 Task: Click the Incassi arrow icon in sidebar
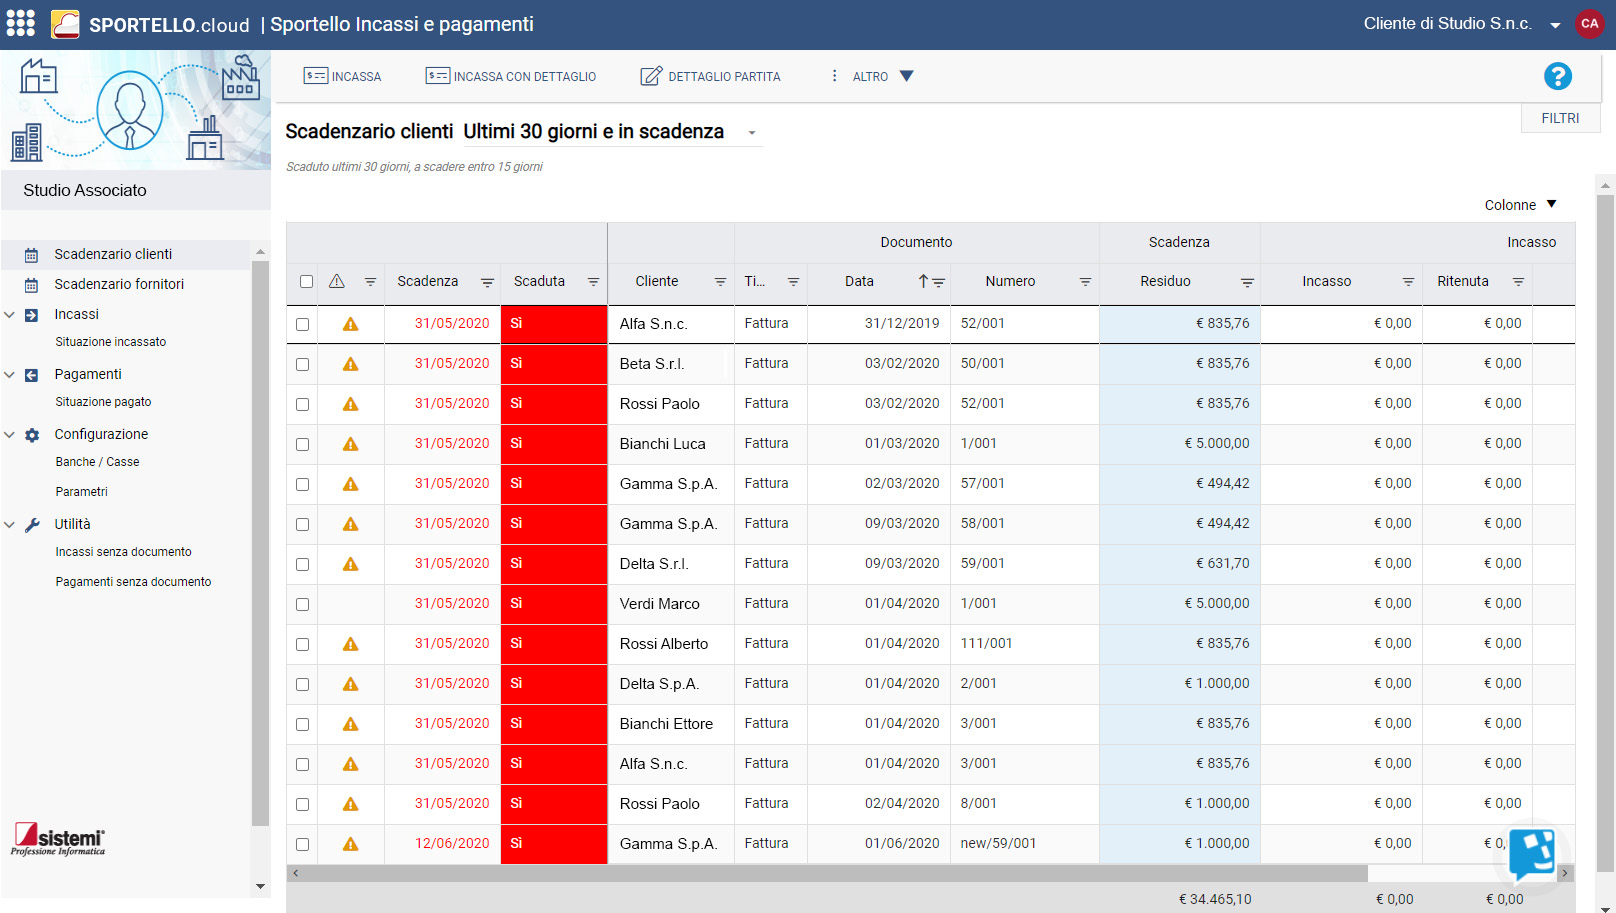coord(32,315)
